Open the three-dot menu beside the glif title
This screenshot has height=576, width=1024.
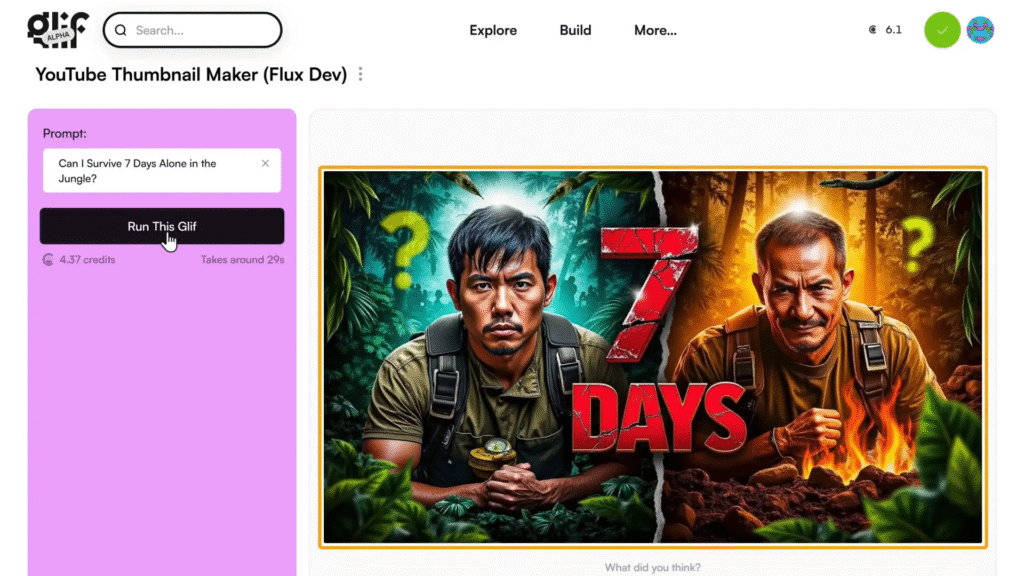361,75
